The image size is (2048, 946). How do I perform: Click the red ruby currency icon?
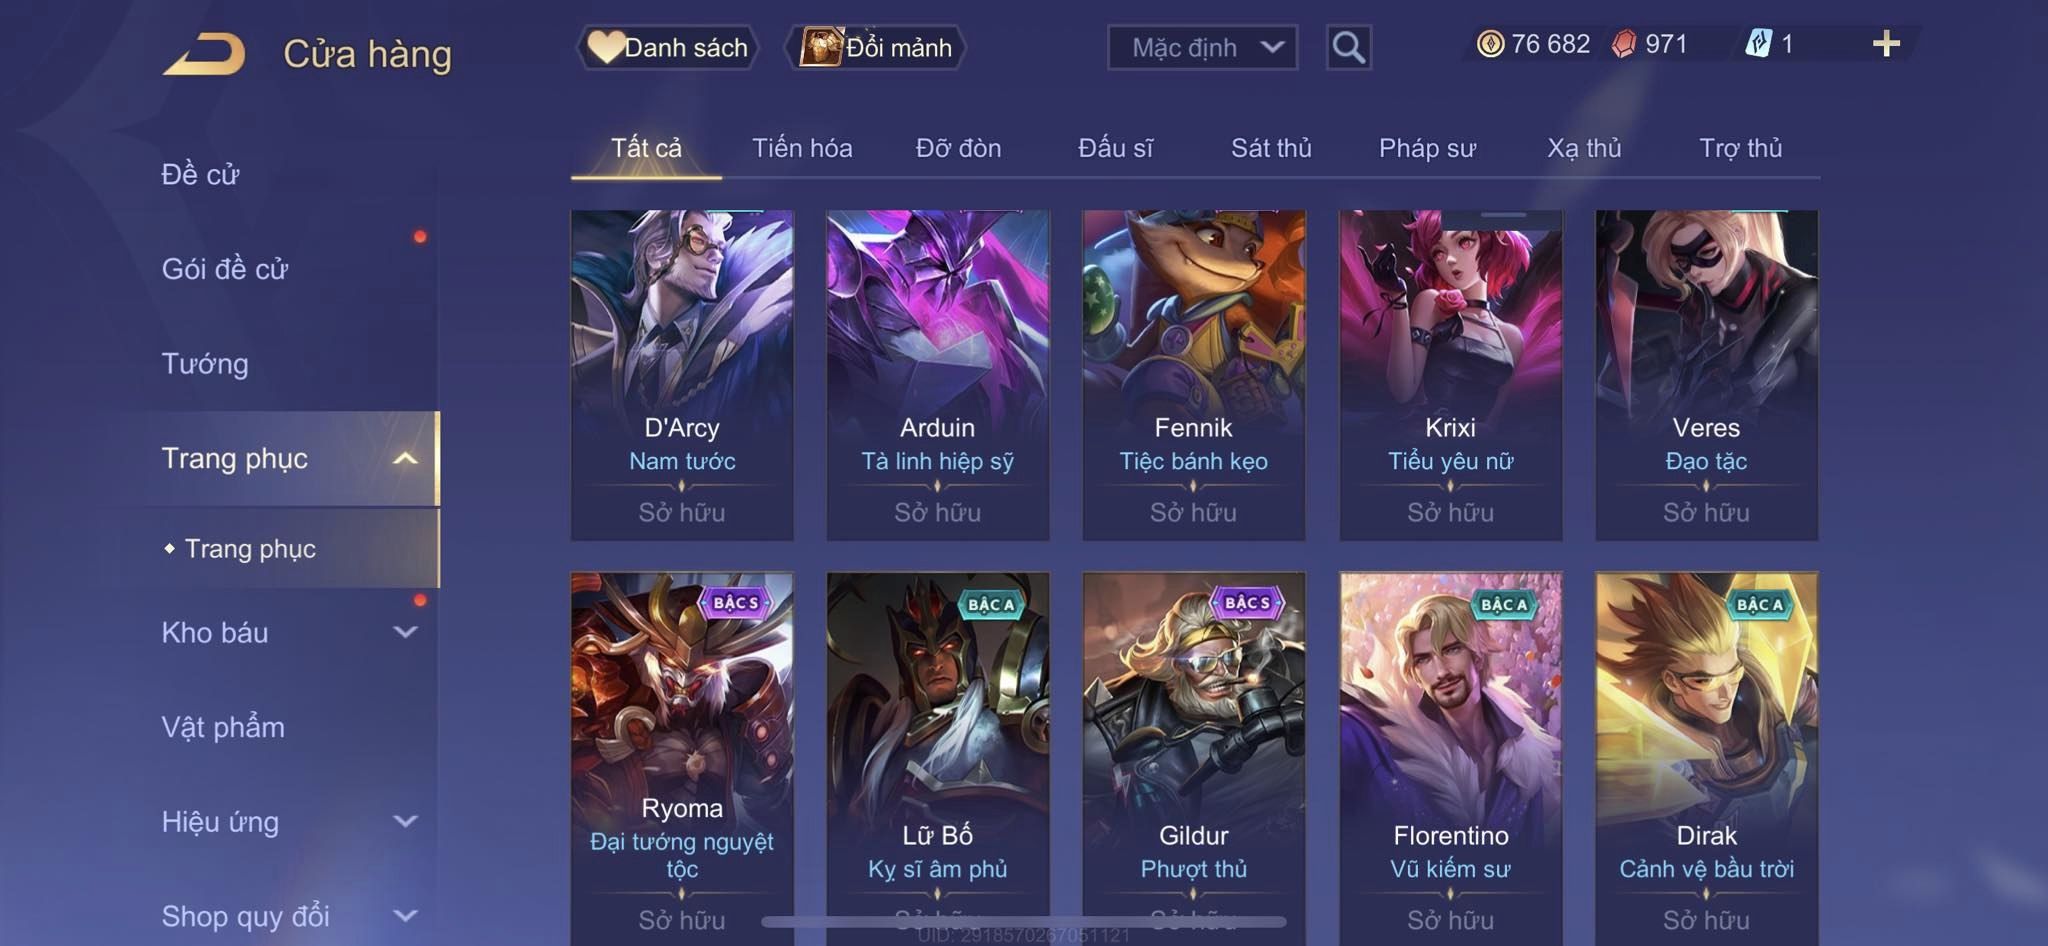point(1624,44)
